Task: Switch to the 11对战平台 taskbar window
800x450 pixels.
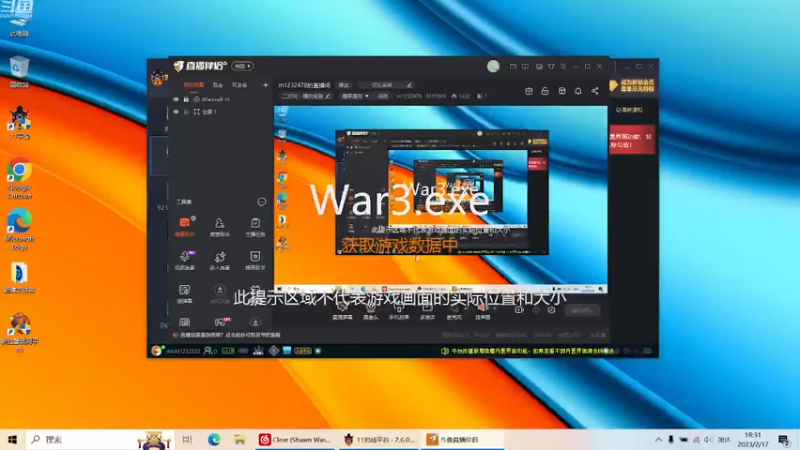Action: [379, 439]
